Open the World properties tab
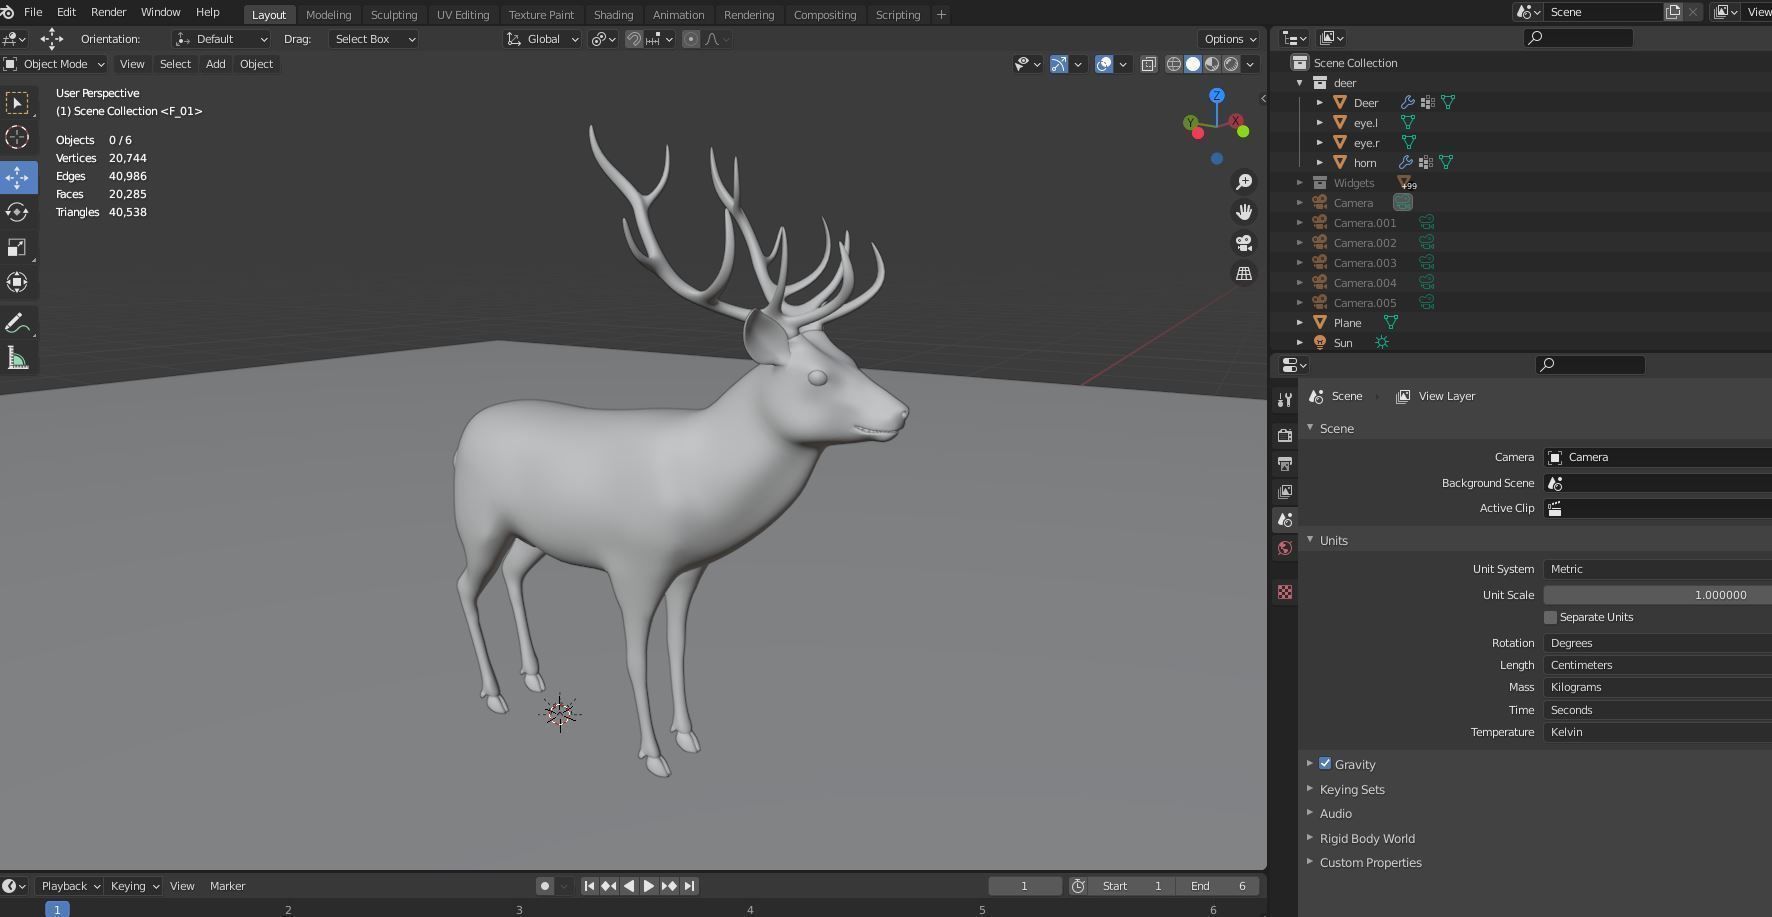This screenshot has height=917, width=1772. (1285, 548)
